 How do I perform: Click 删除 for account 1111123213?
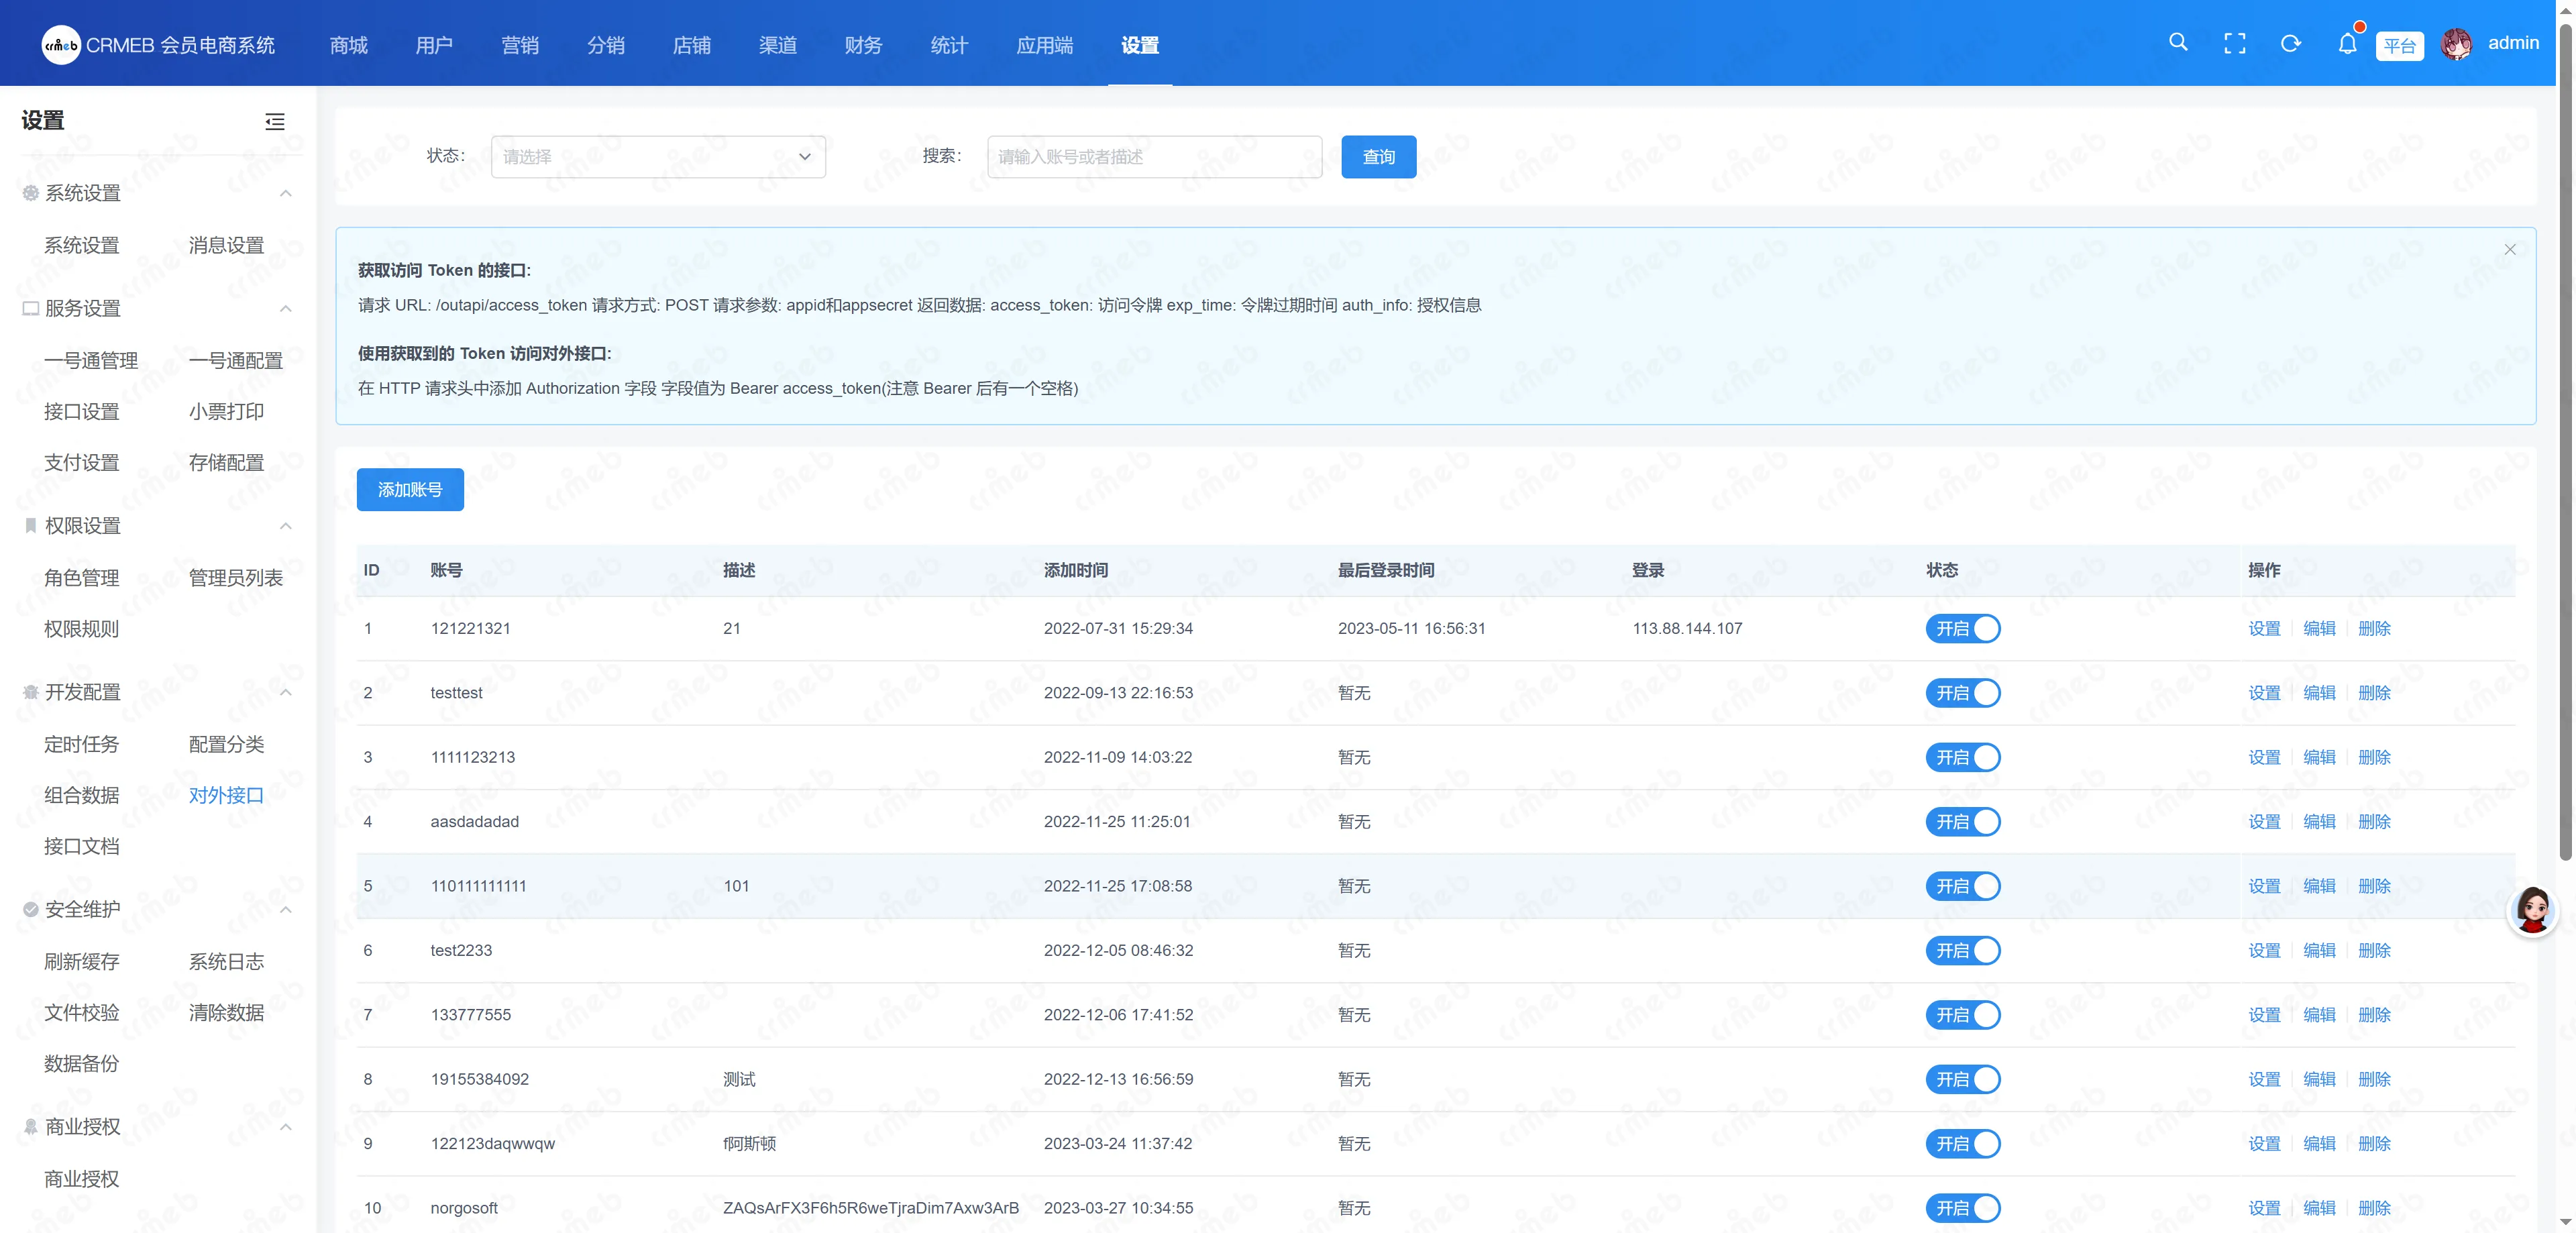2374,758
